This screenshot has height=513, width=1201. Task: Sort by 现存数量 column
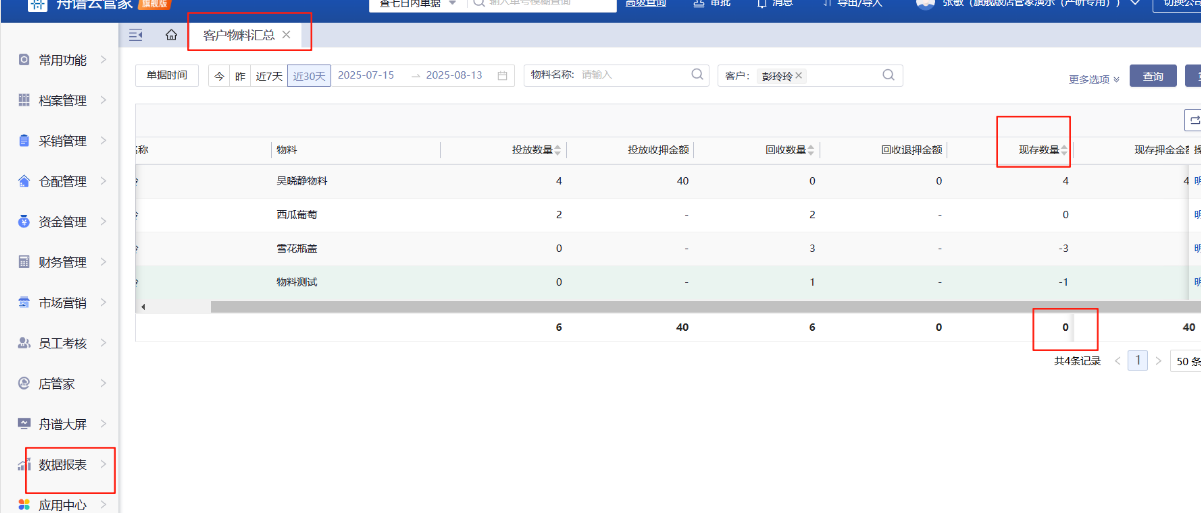[x=1065, y=150]
